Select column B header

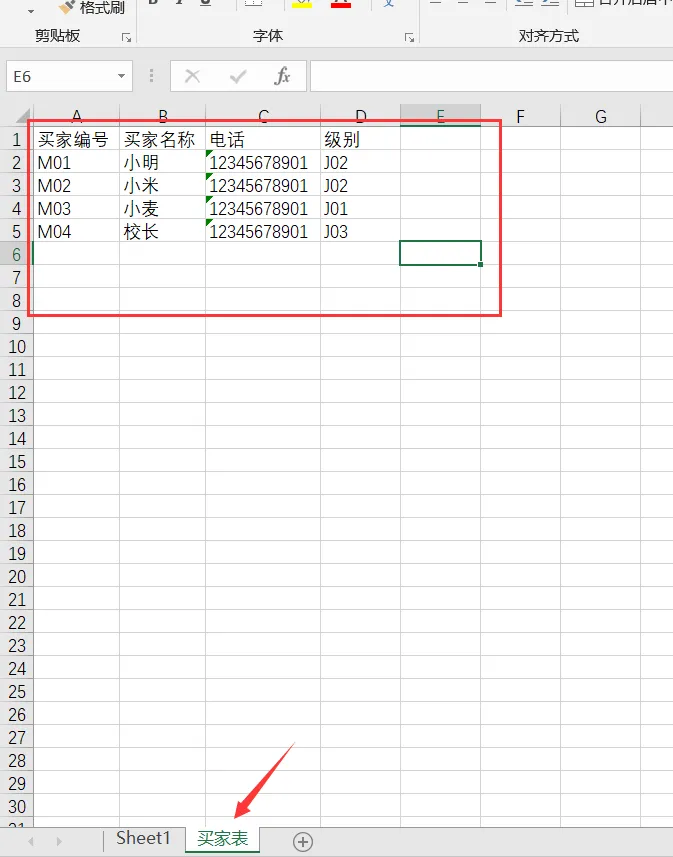(162, 115)
